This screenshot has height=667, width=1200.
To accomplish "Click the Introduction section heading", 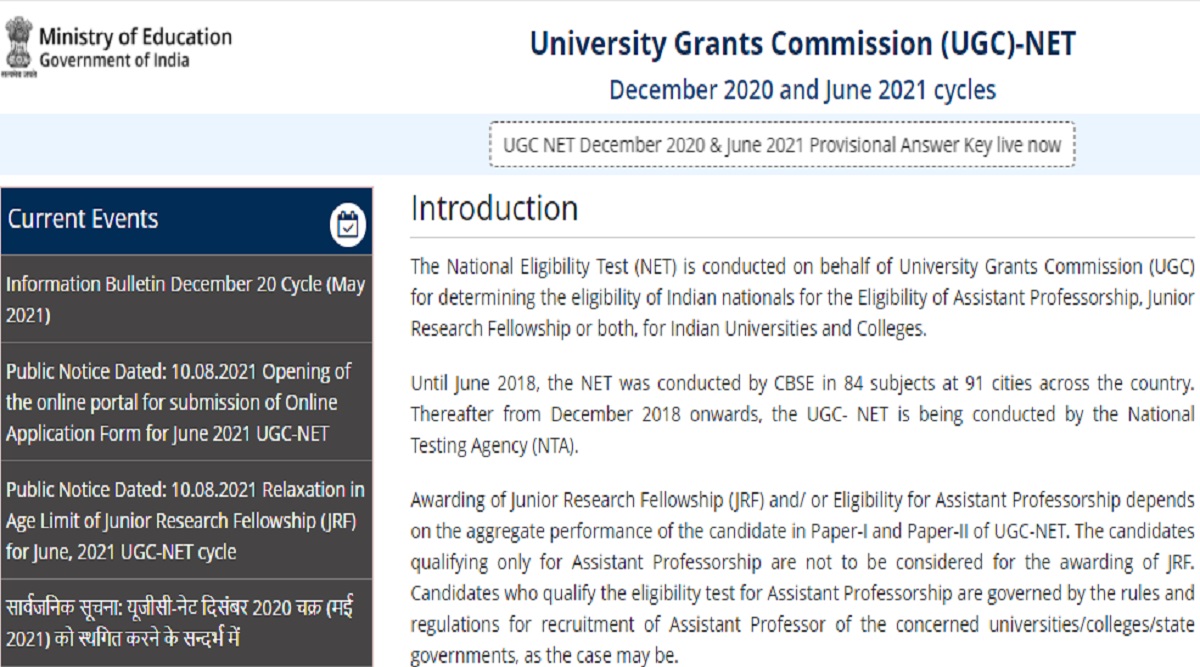I will [494, 208].
